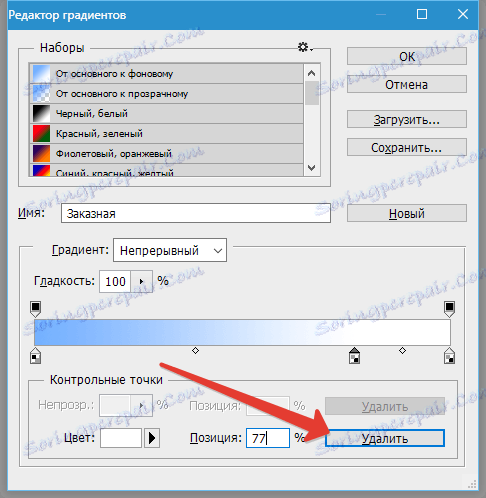Open the presets gear menu
Image resolution: width=486 pixels, height=498 pixels.
coord(305,47)
